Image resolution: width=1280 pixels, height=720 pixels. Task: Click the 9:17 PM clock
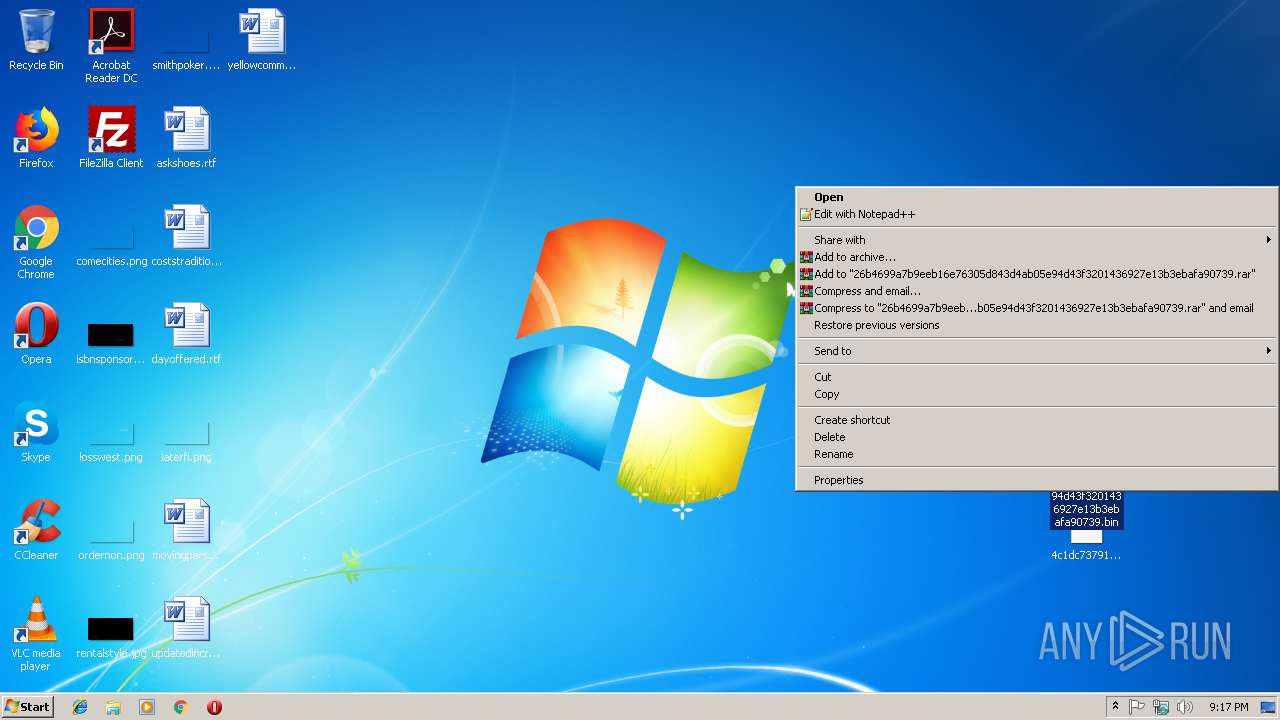pos(1228,707)
